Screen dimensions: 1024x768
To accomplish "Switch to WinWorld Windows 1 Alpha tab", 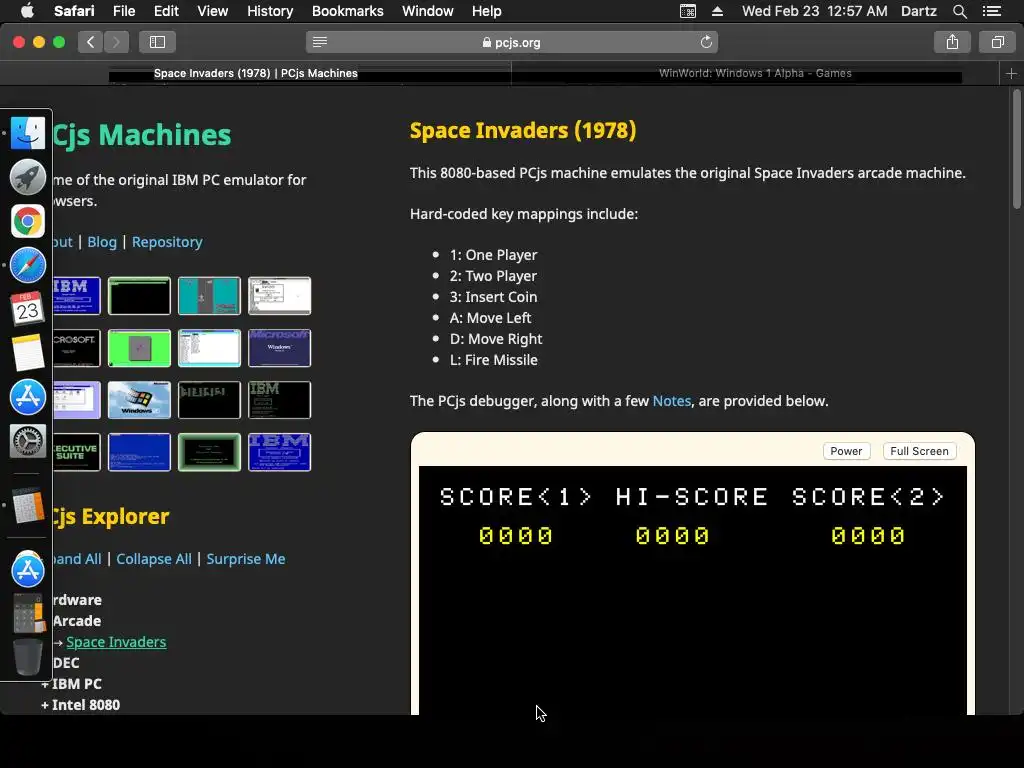I will click(x=755, y=73).
